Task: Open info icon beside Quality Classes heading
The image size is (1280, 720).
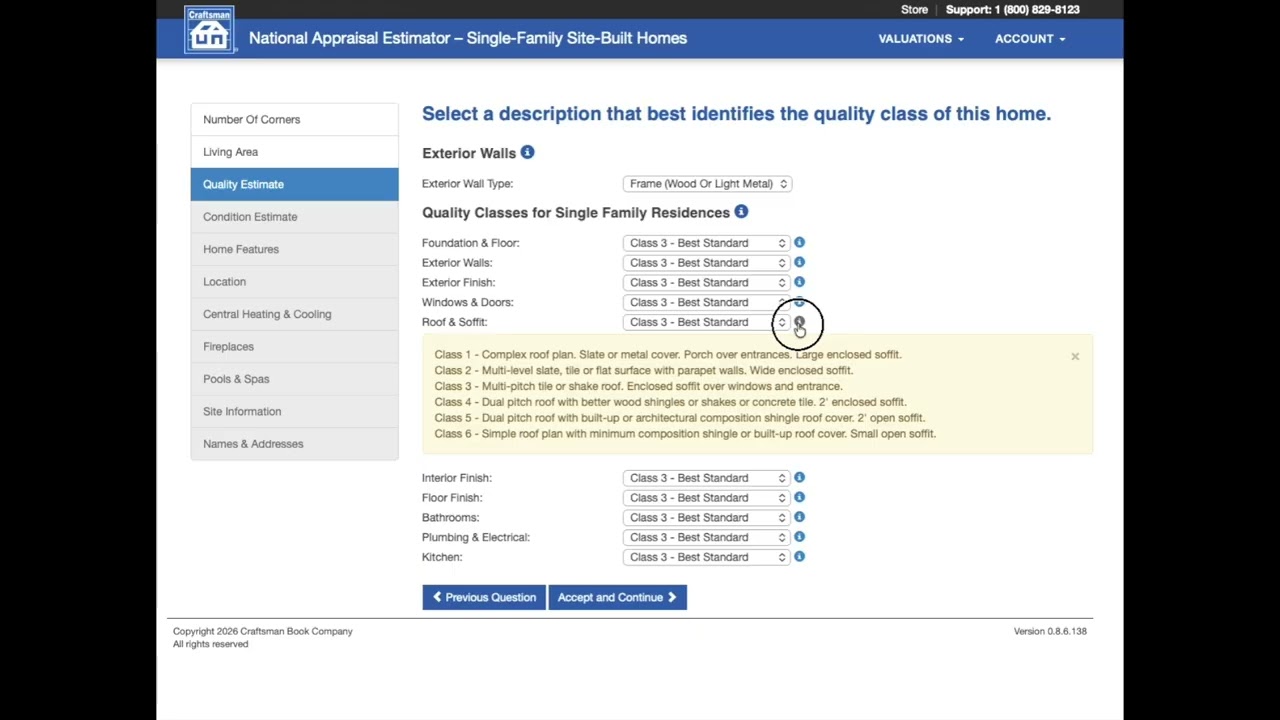Action: coord(741,211)
